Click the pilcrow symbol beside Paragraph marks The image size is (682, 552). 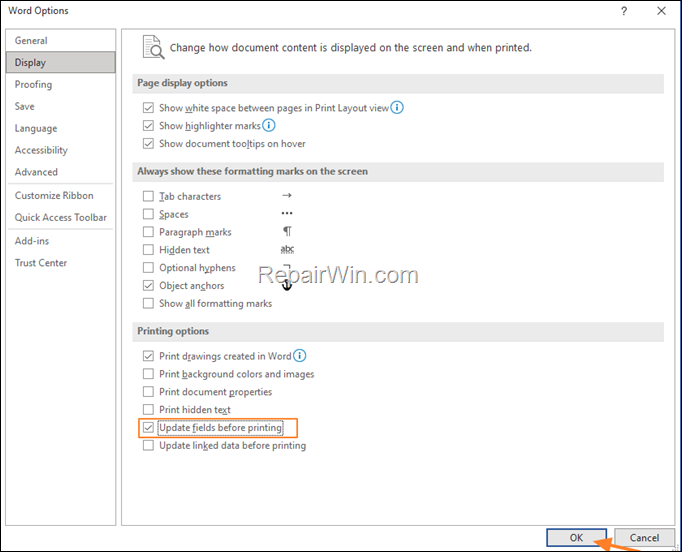pos(288,231)
